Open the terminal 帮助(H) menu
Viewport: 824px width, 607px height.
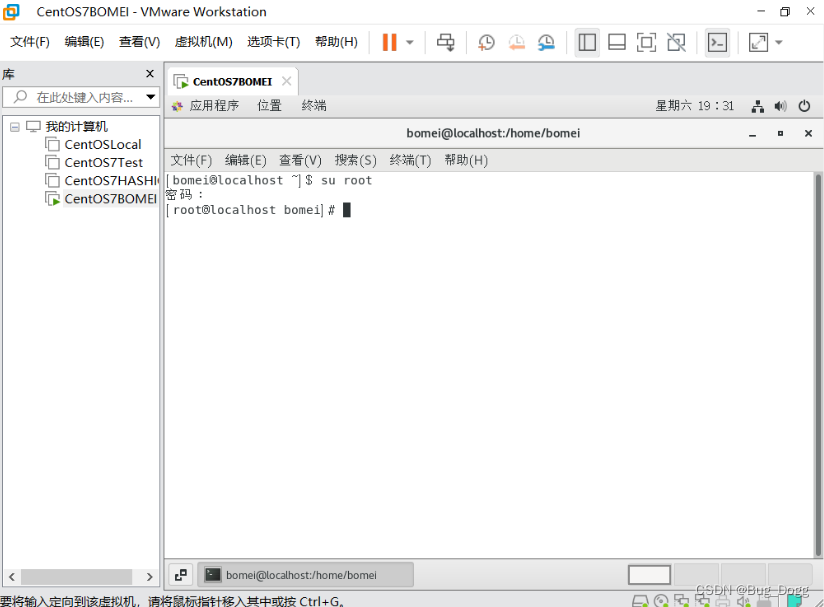tap(466, 160)
